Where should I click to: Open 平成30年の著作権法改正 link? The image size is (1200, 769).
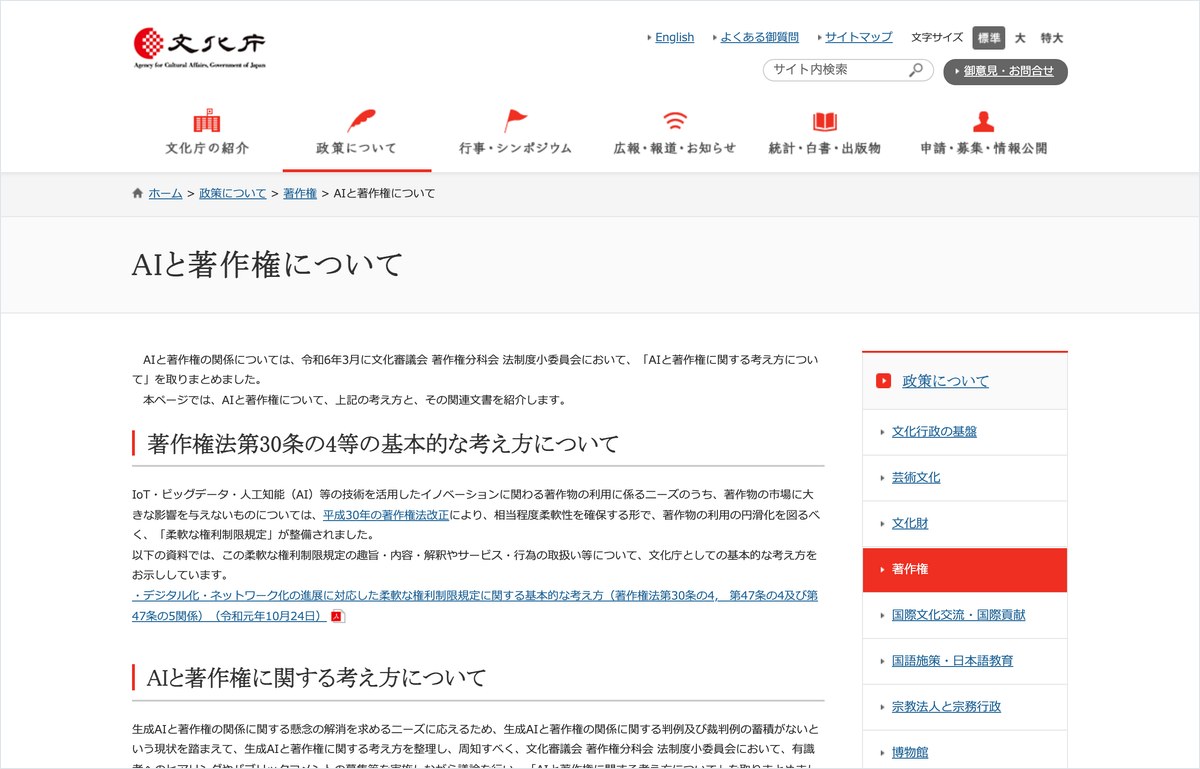pos(386,515)
